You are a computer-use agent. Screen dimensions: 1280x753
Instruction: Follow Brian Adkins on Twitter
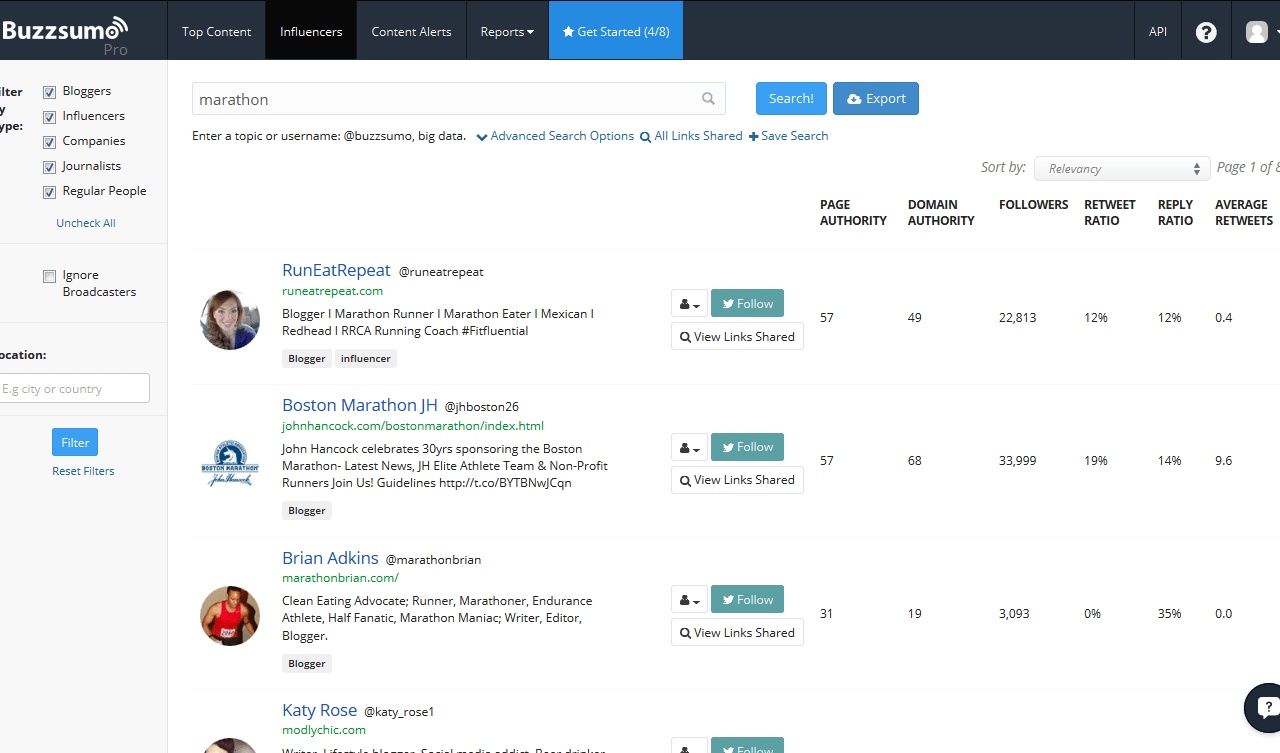747,600
